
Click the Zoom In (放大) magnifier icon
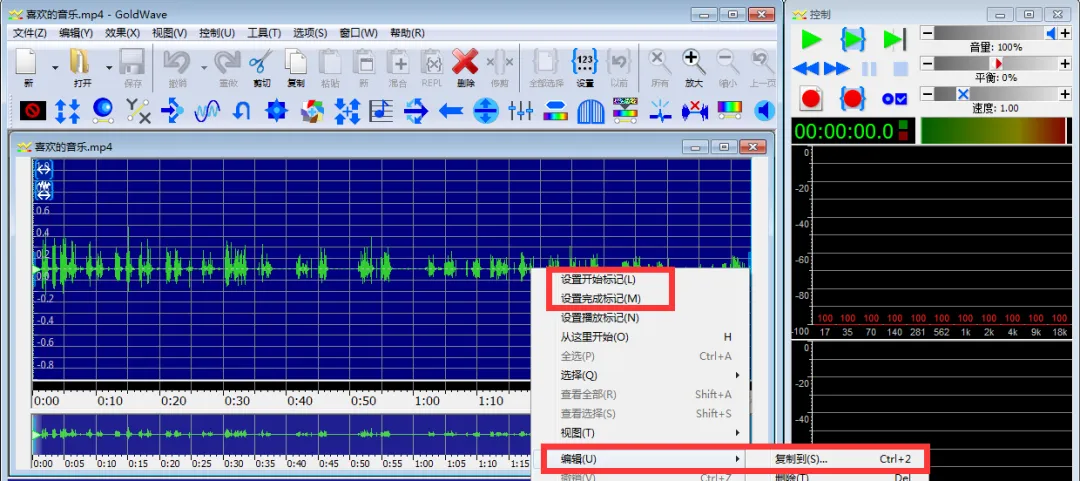coord(694,62)
